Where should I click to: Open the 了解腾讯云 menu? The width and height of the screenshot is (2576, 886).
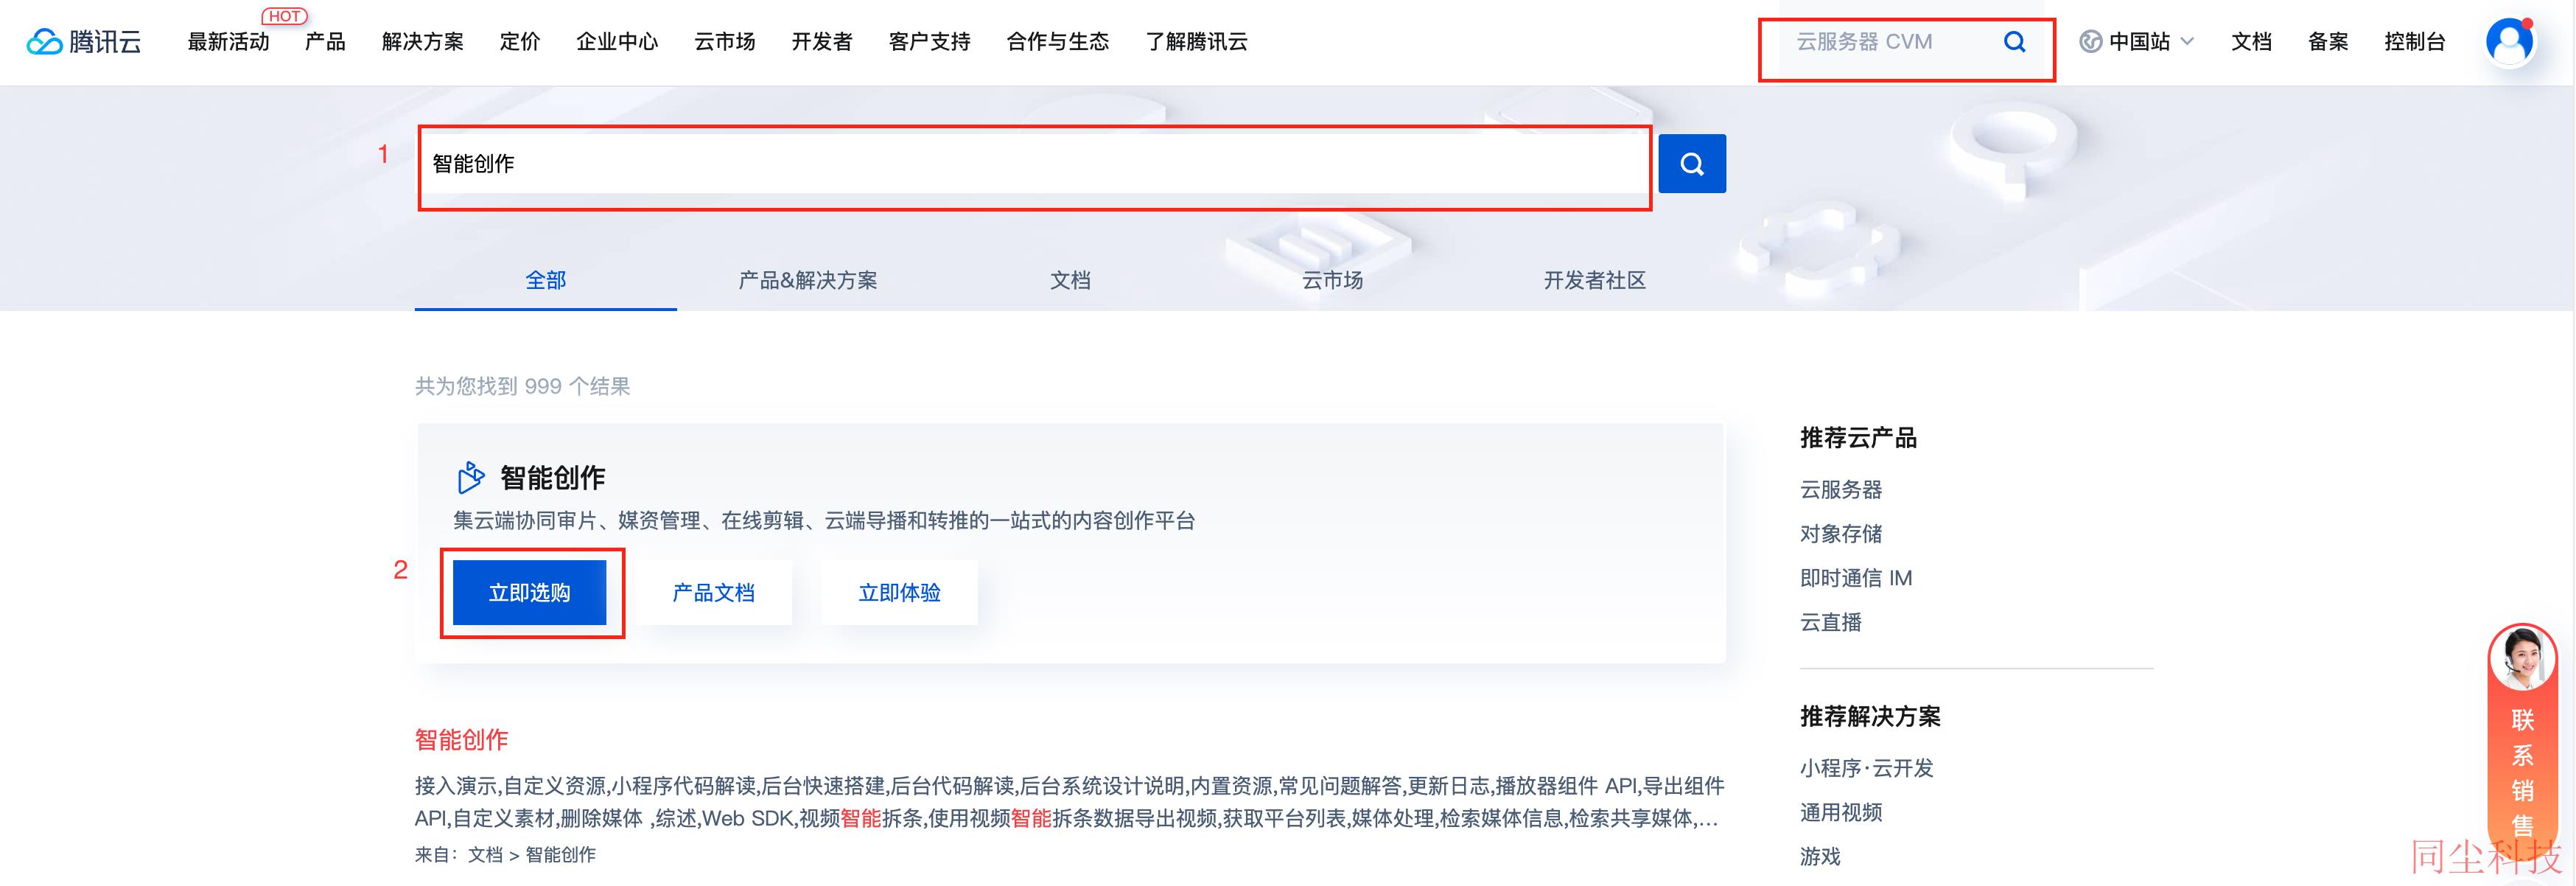pyautogui.click(x=1197, y=41)
